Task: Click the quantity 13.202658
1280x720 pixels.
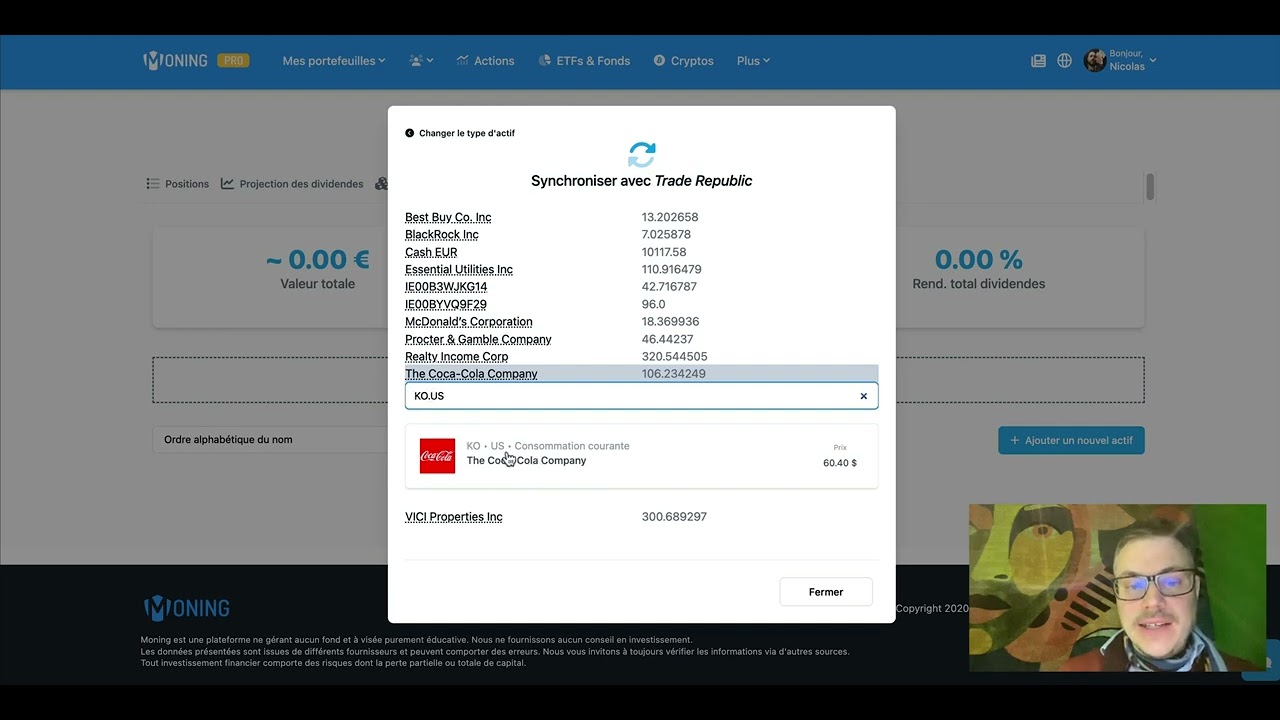Action: [x=670, y=217]
